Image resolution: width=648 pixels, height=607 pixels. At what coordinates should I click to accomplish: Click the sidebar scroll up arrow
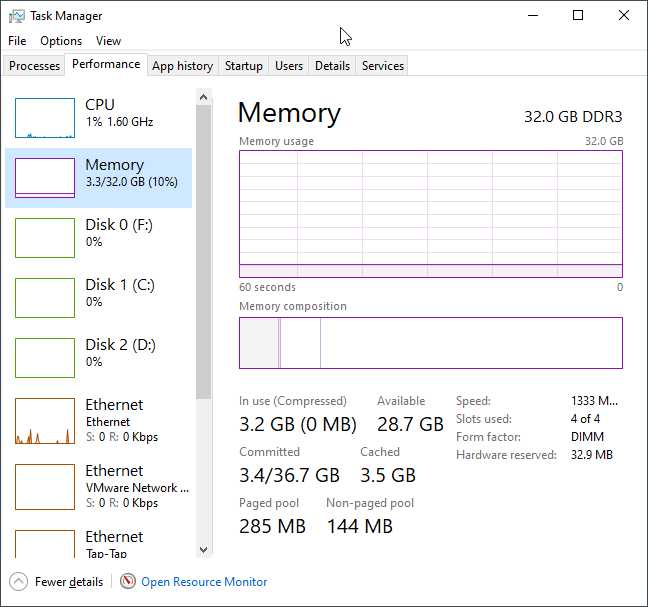coord(204,97)
